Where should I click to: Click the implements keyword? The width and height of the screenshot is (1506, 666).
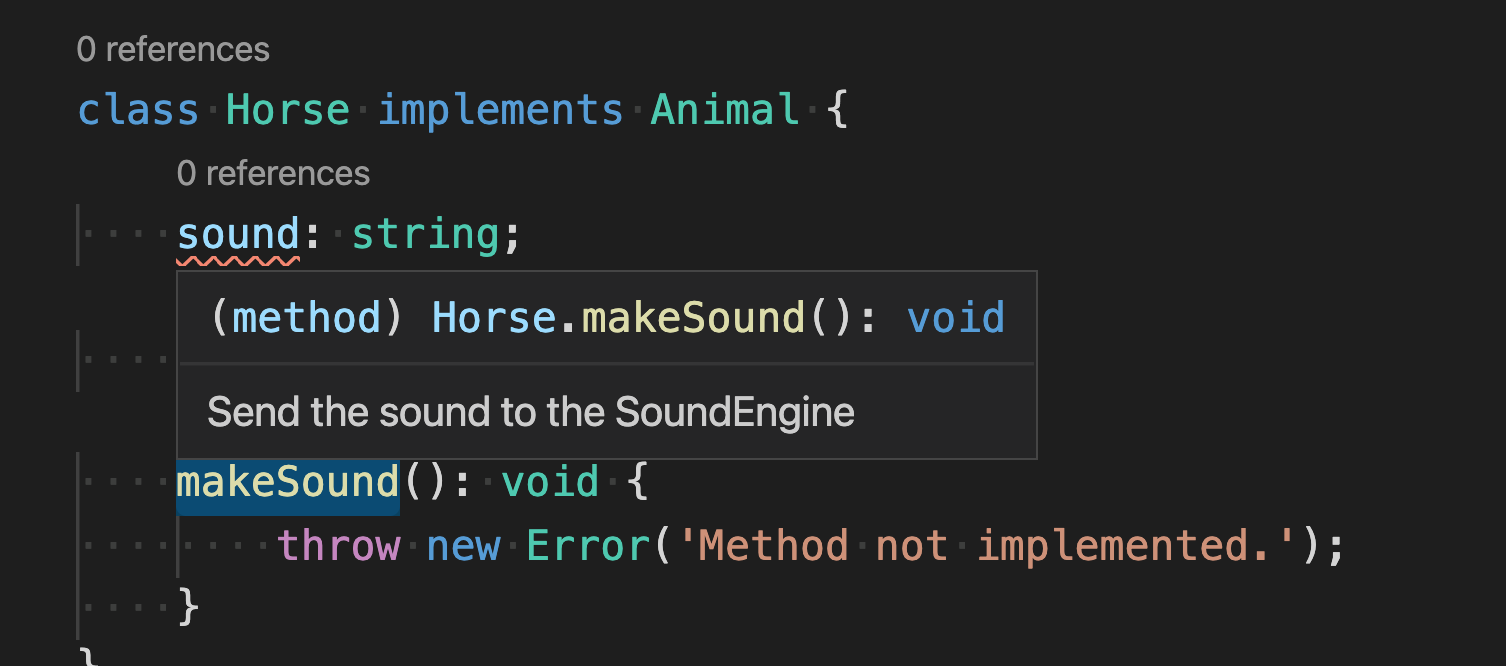click(499, 110)
